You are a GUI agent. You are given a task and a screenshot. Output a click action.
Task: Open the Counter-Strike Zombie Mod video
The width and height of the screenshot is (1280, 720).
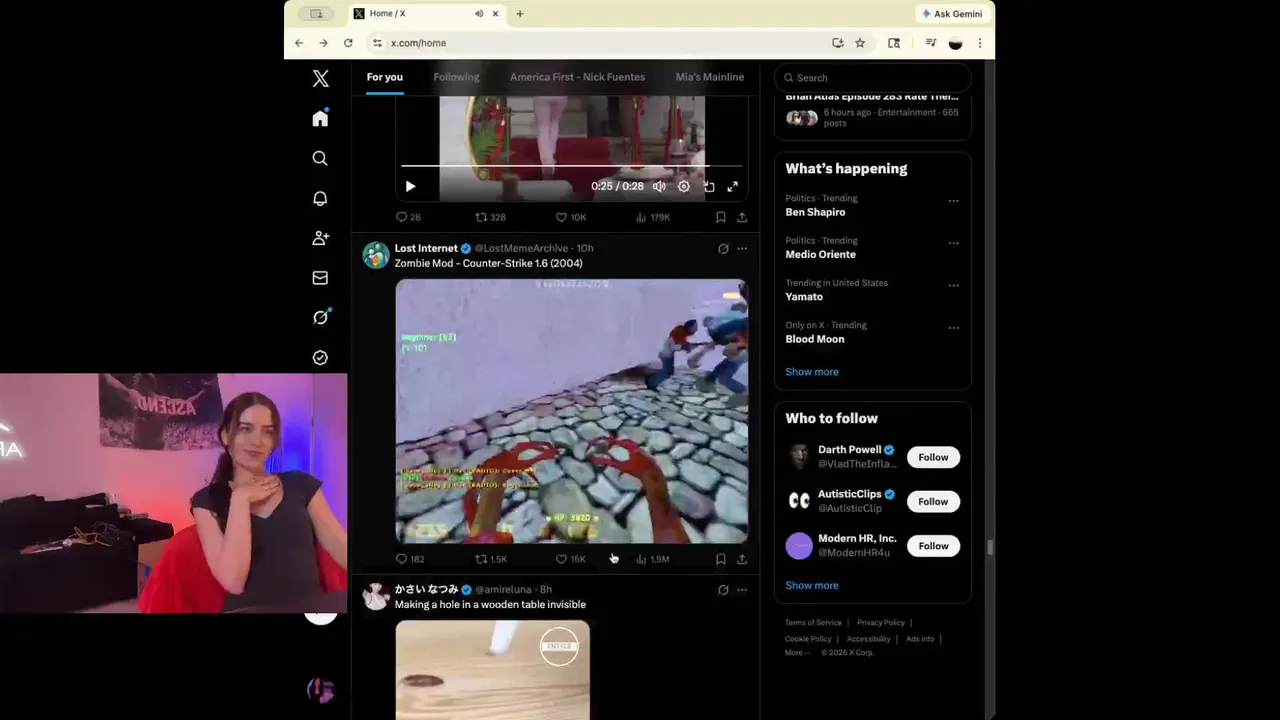click(571, 411)
